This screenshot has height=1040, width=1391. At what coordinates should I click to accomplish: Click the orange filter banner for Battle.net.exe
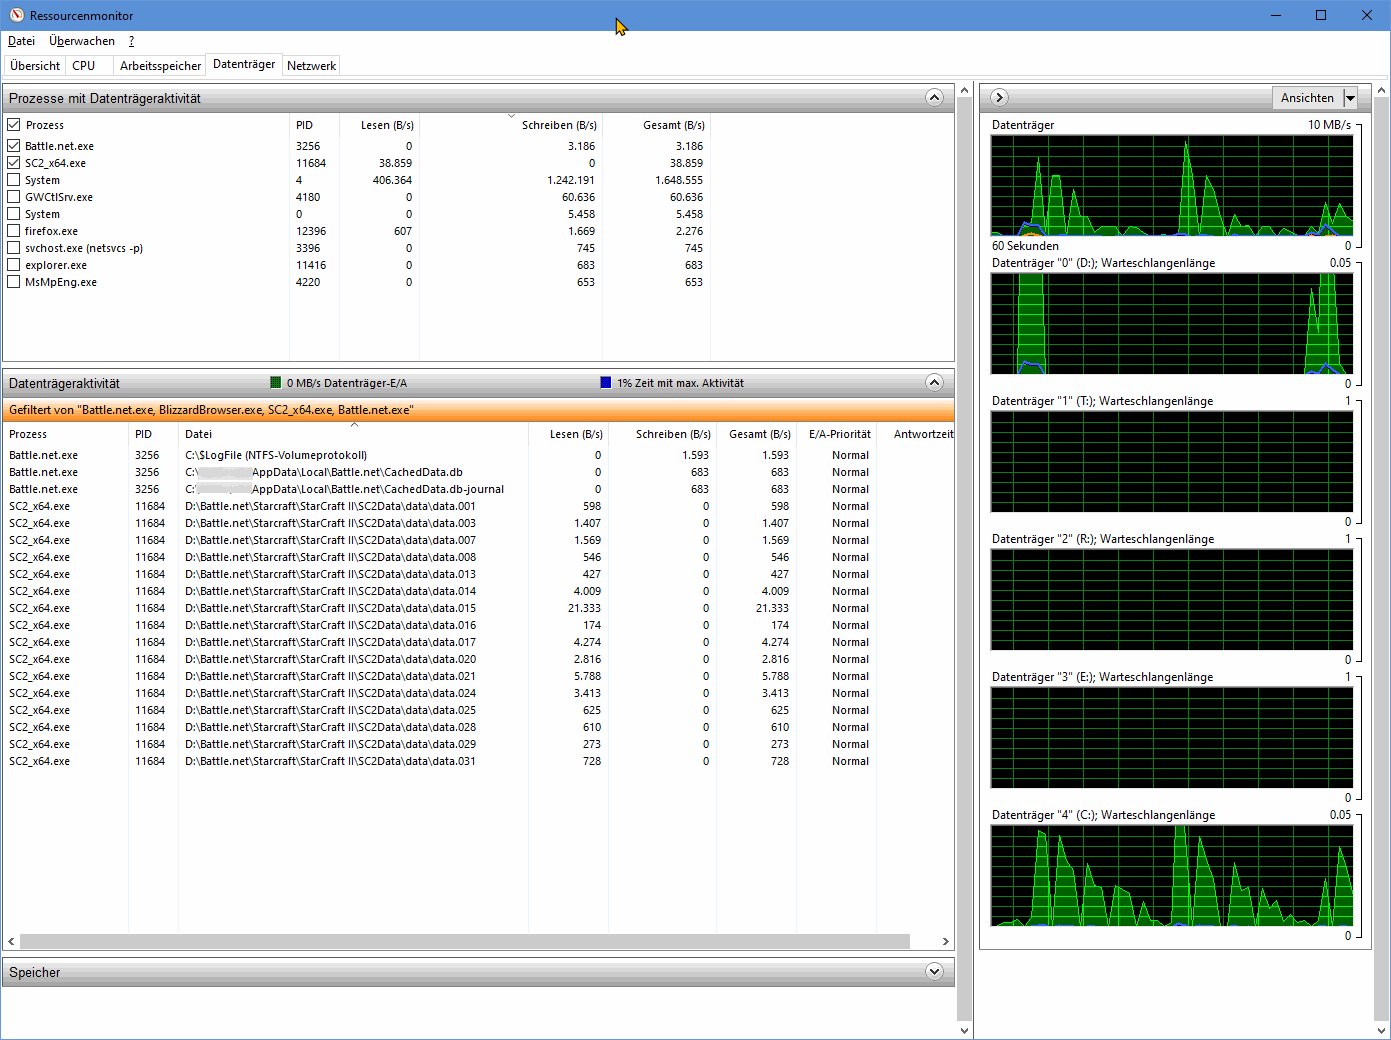478,410
